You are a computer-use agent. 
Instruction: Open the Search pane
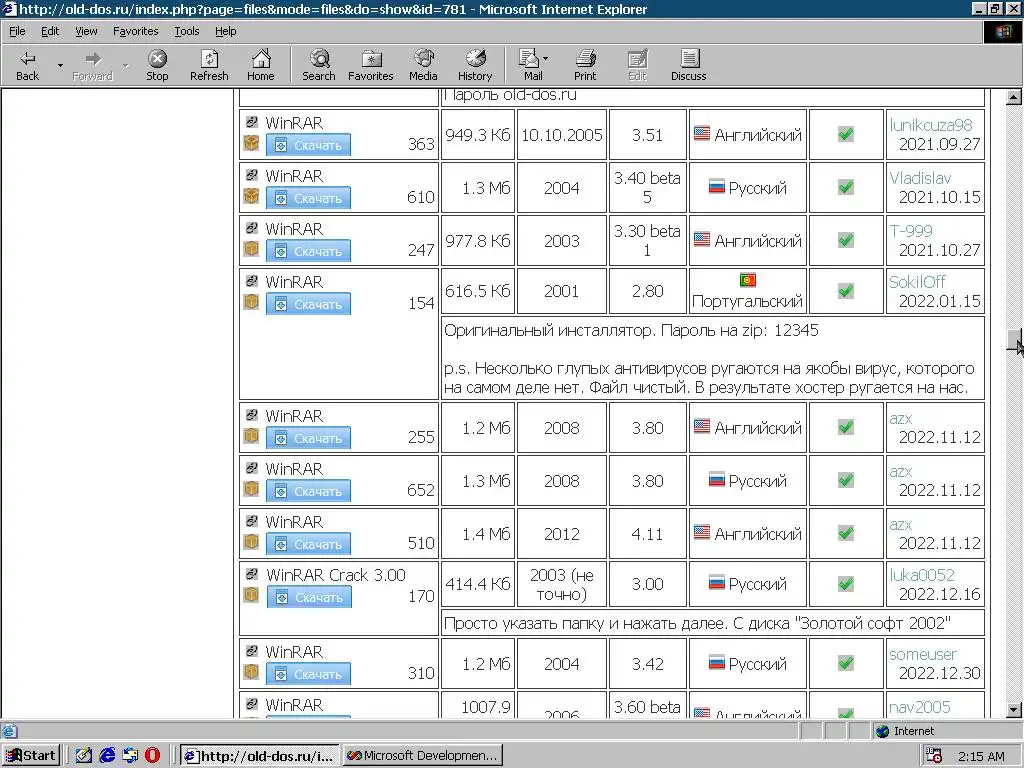(x=319, y=65)
